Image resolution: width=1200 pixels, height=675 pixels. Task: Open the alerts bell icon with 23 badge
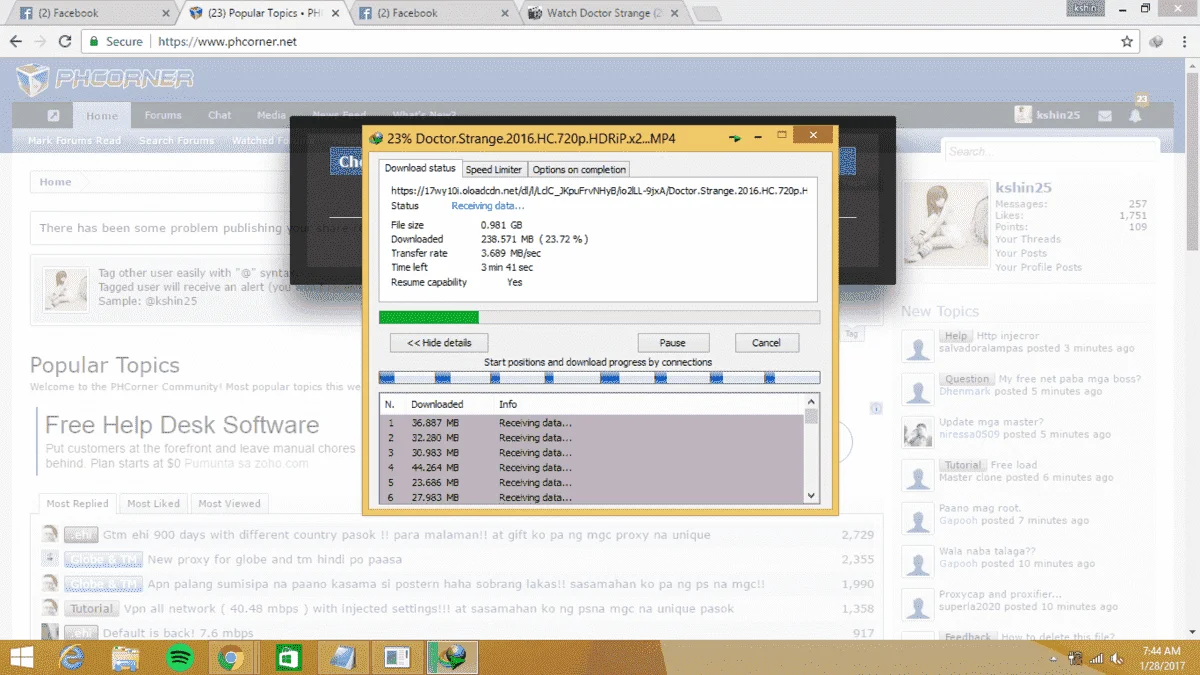pos(1136,115)
